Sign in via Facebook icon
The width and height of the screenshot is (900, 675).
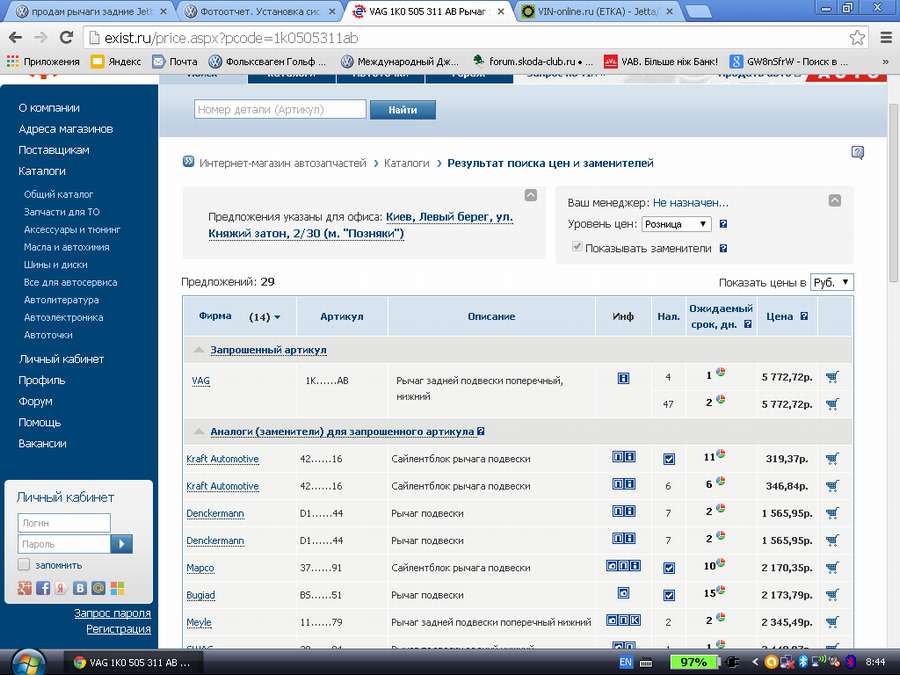pos(43,588)
